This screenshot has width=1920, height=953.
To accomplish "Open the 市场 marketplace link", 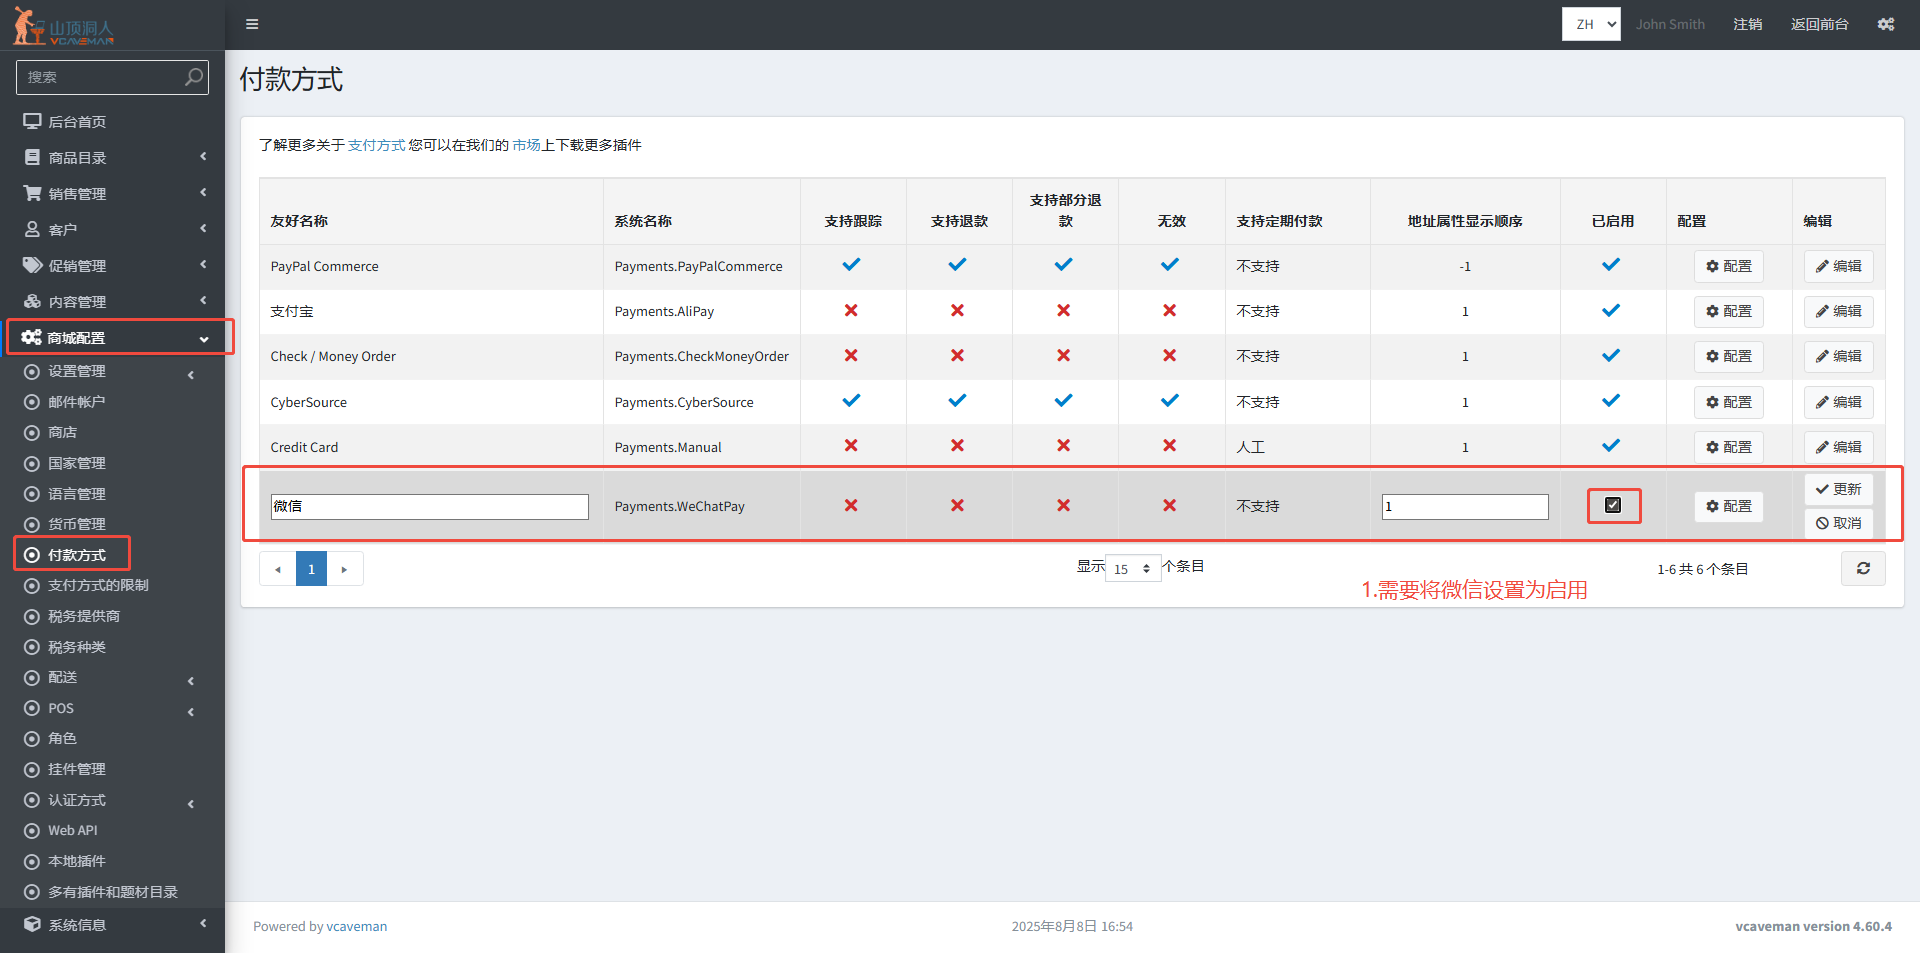I will click(526, 145).
